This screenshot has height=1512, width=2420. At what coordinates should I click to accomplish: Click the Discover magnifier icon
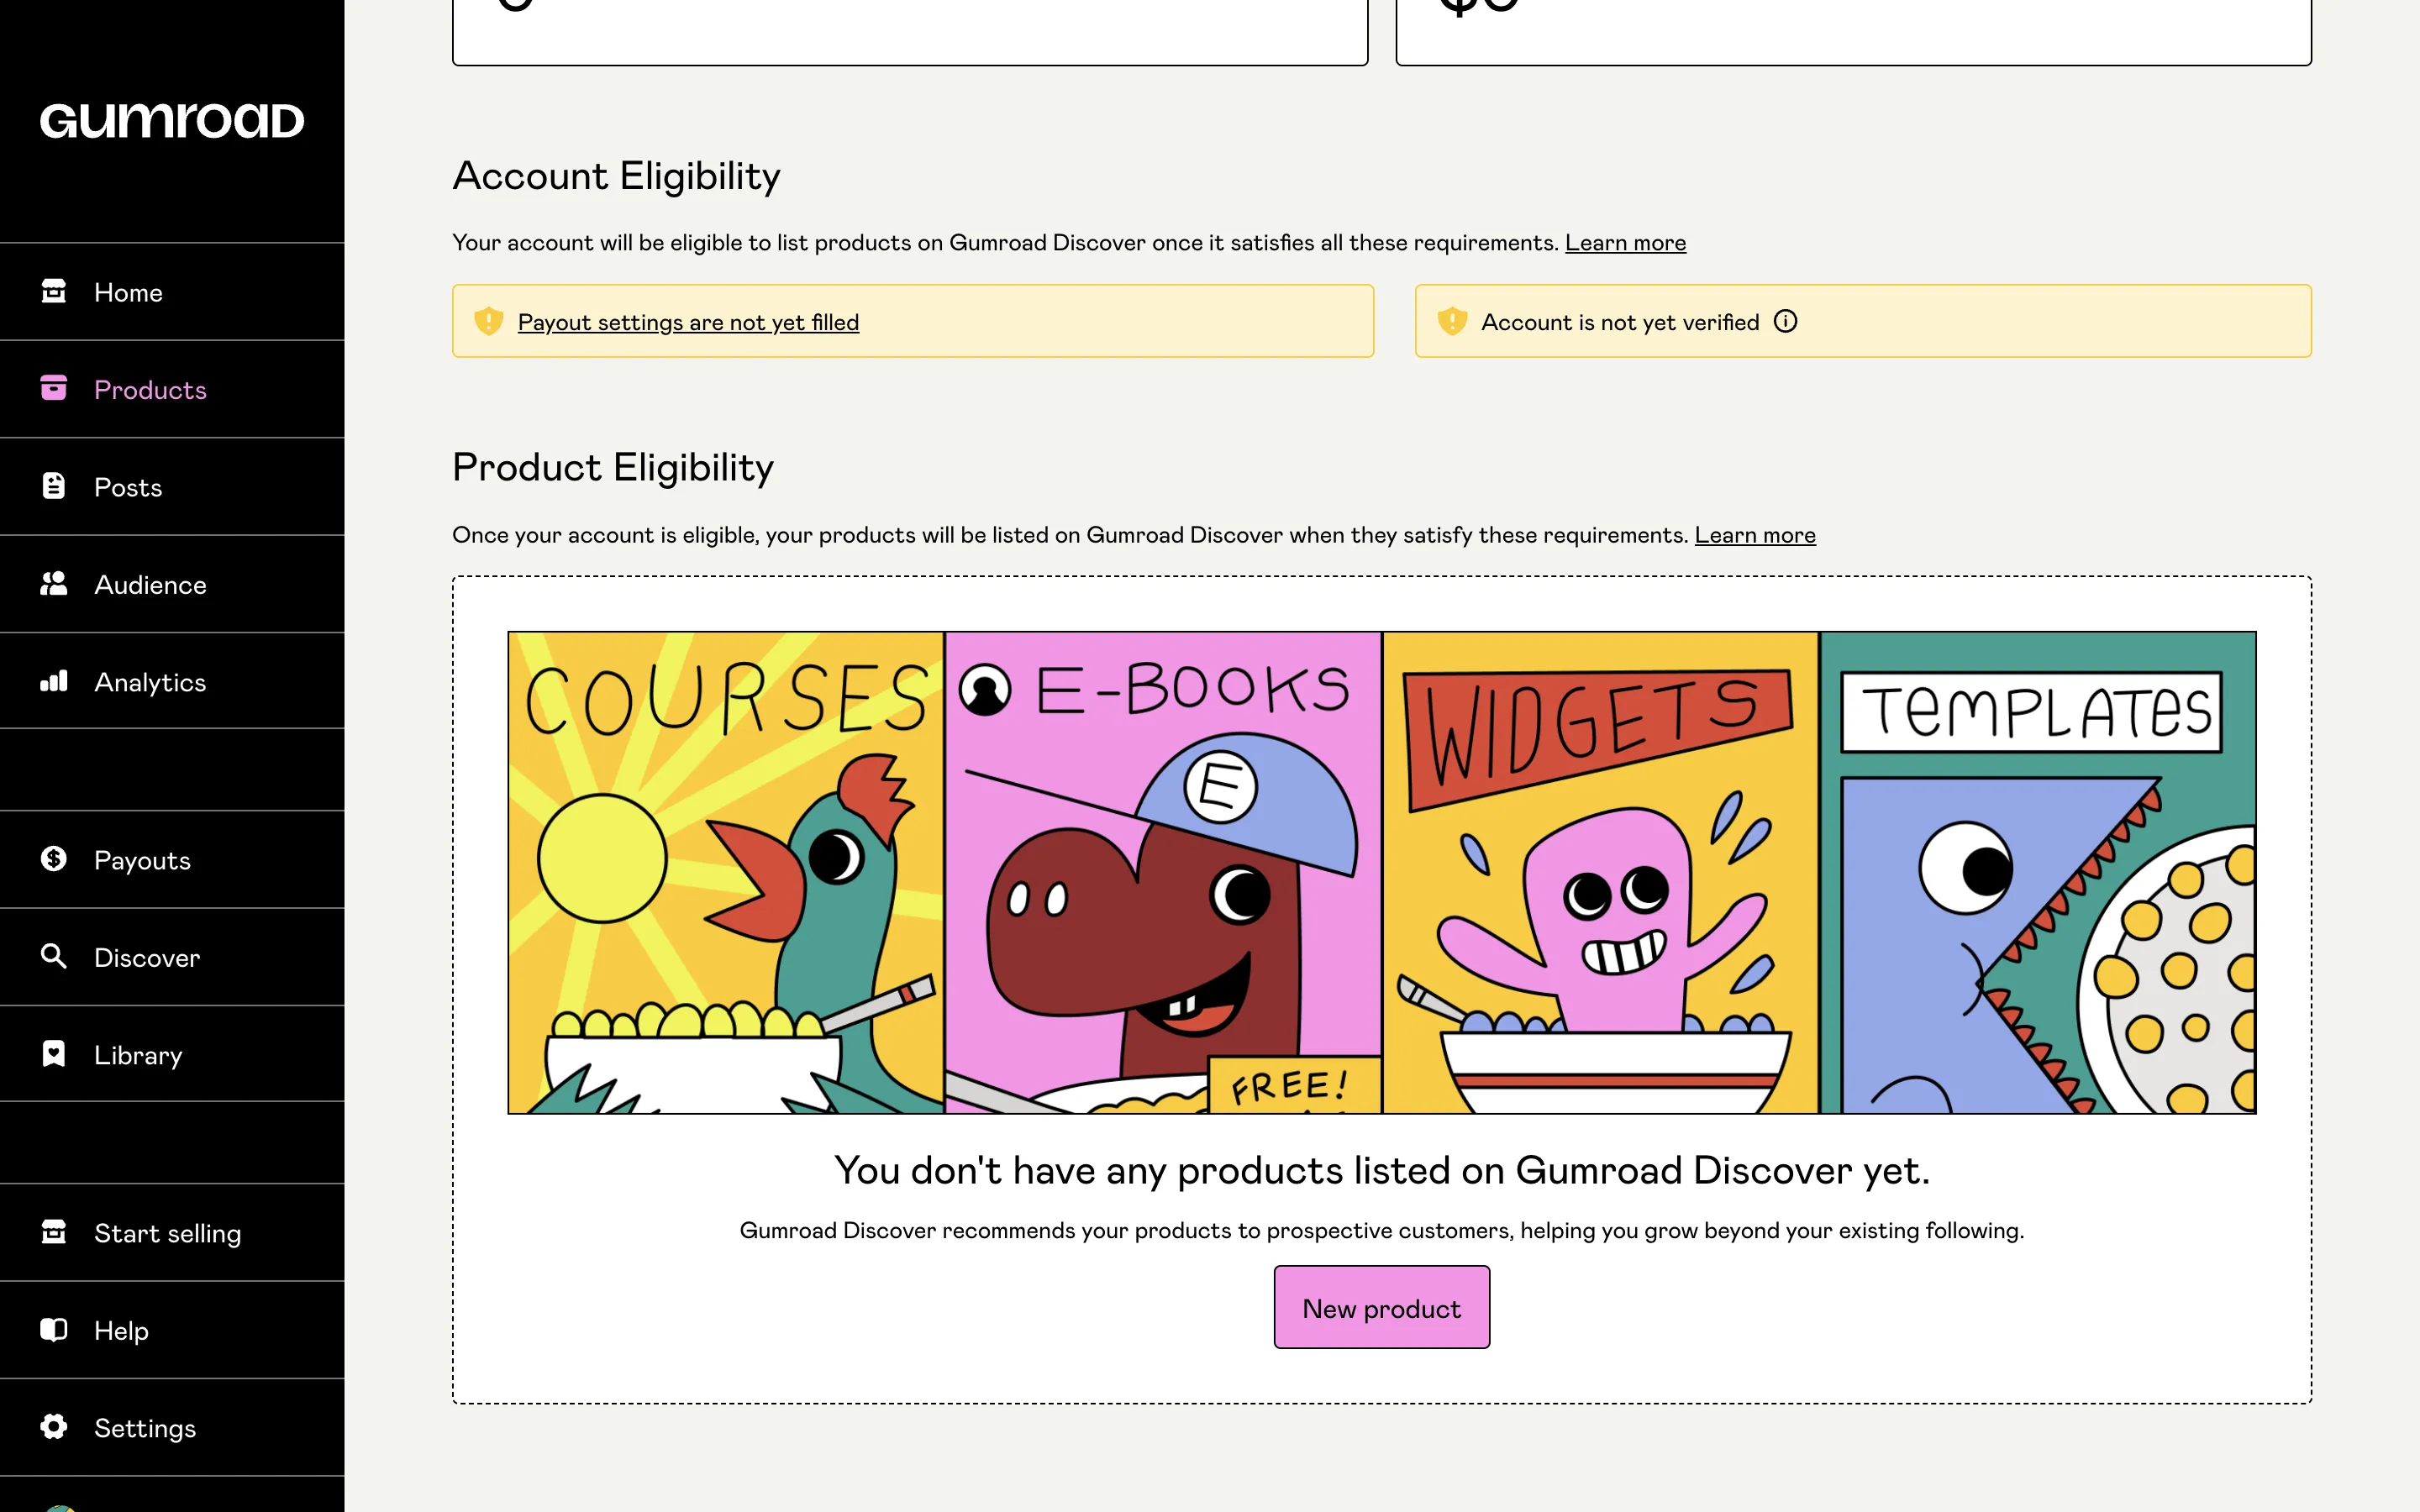[x=54, y=956]
